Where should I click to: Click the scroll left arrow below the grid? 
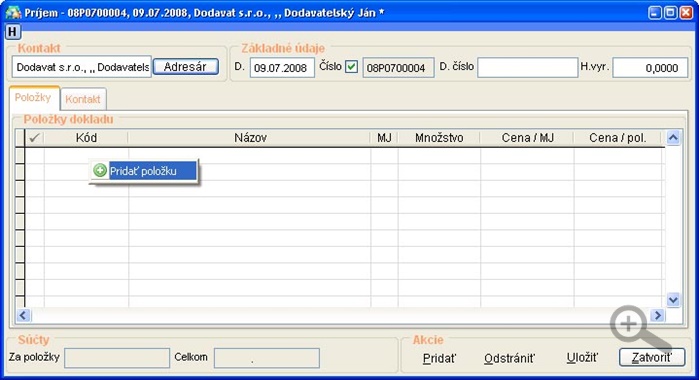tap(23, 315)
